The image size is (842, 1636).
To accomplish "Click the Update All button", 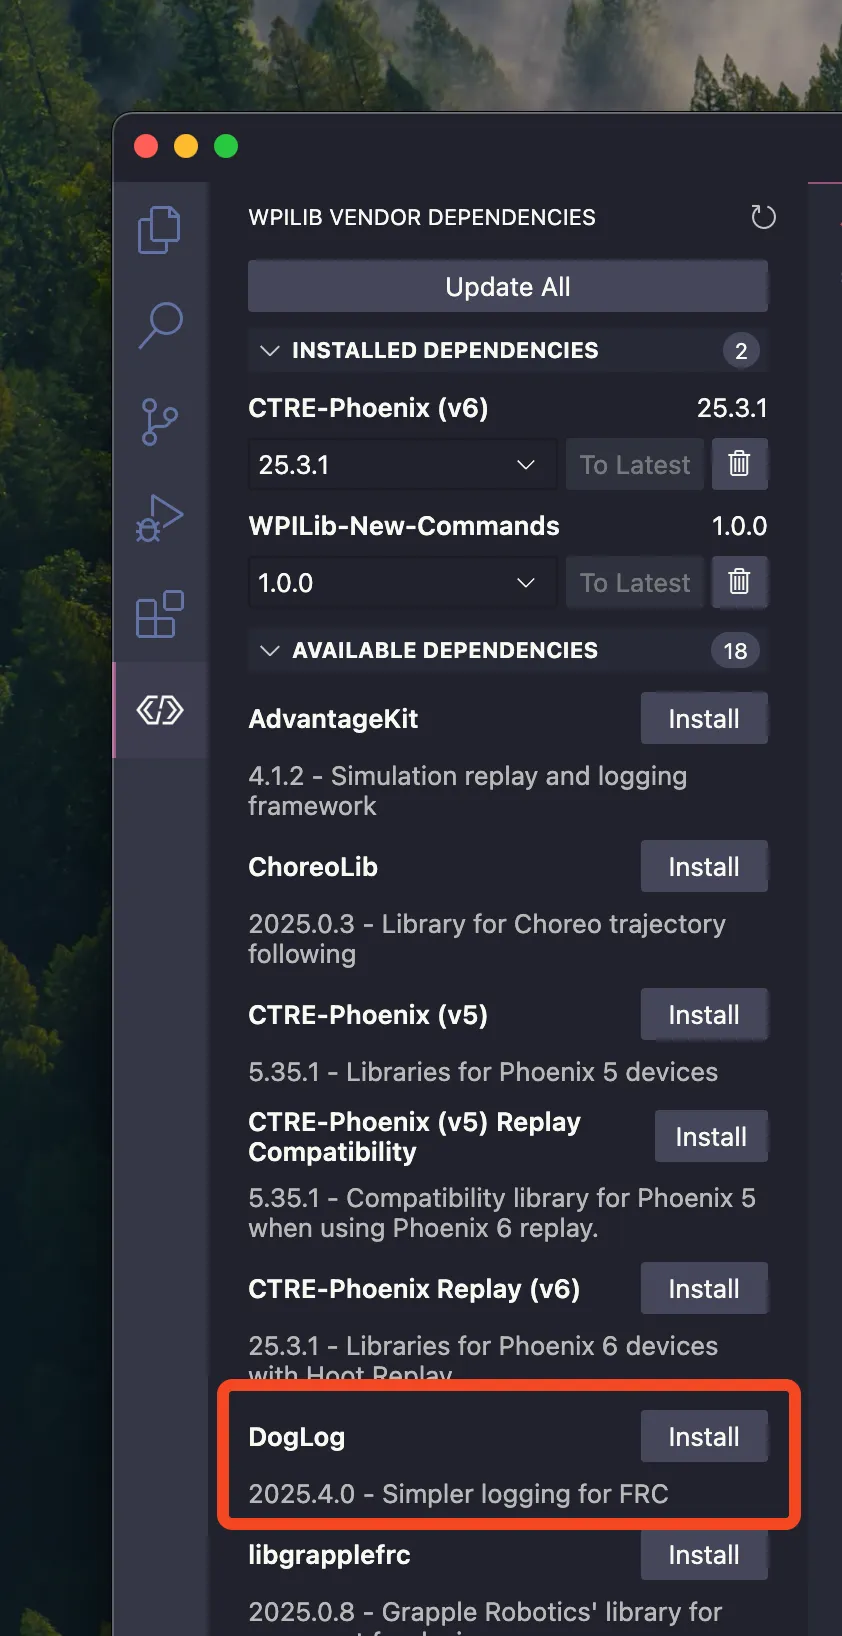I will (x=508, y=286).
